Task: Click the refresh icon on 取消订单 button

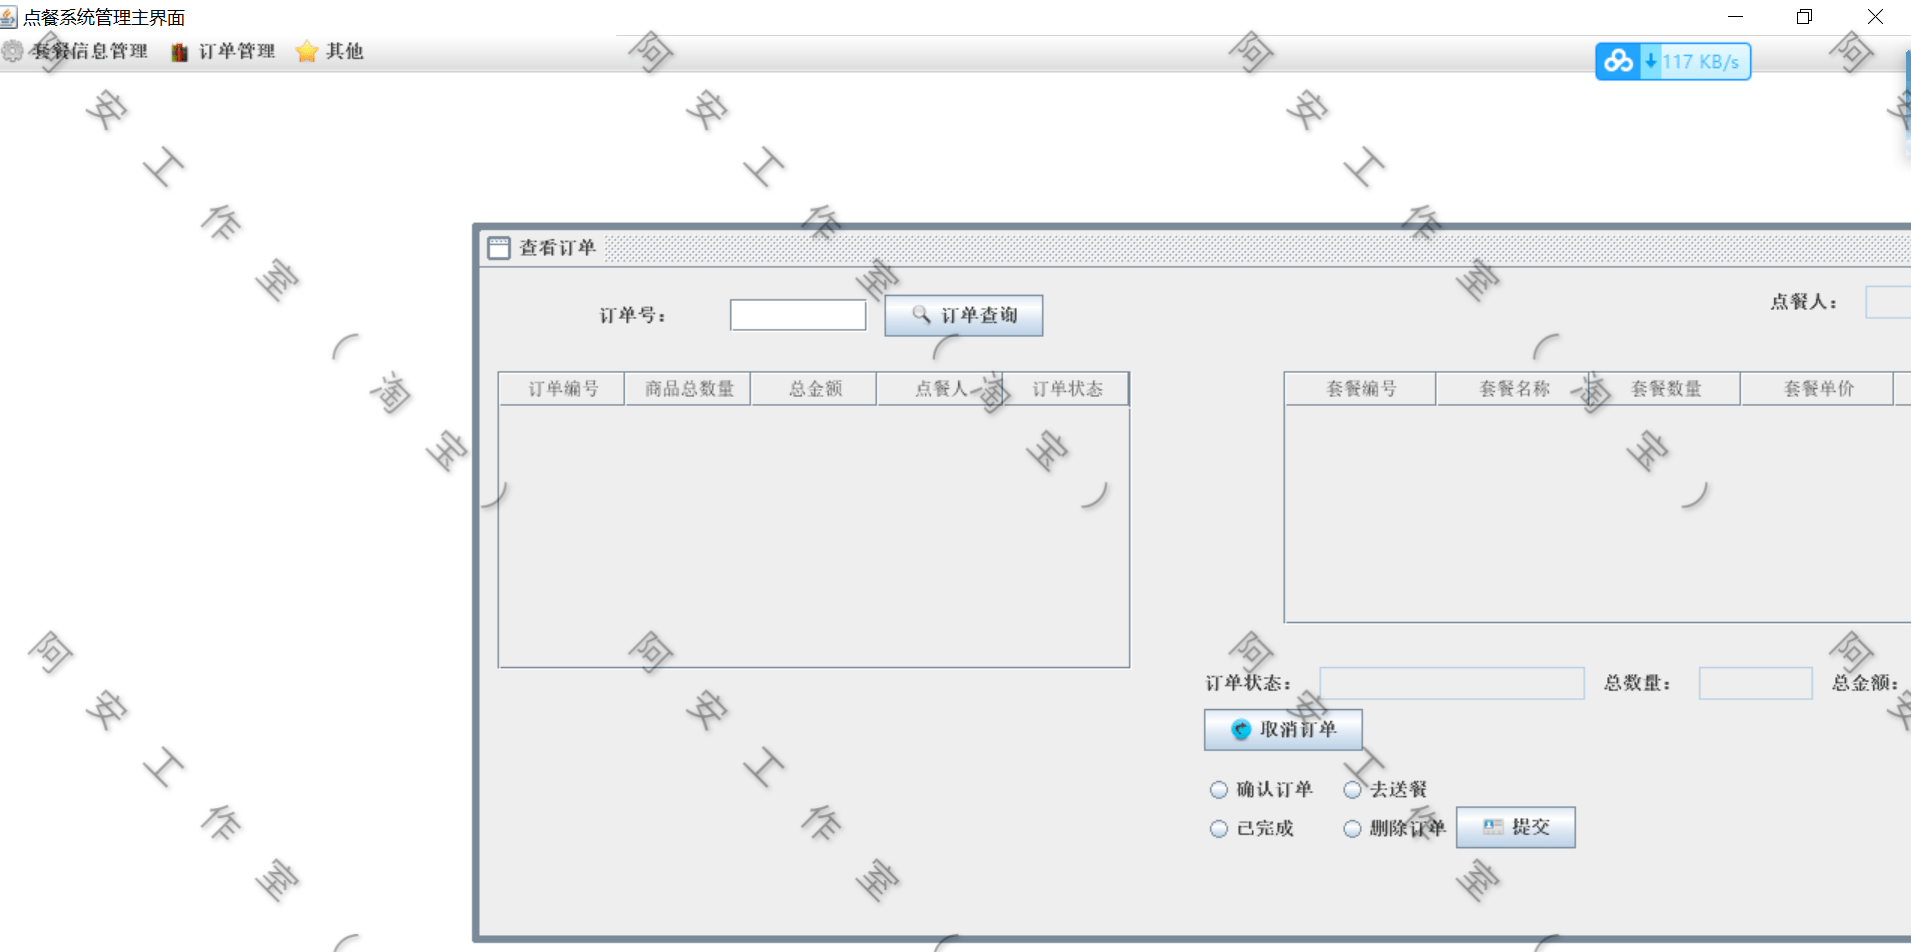Action: point(1241,730)
